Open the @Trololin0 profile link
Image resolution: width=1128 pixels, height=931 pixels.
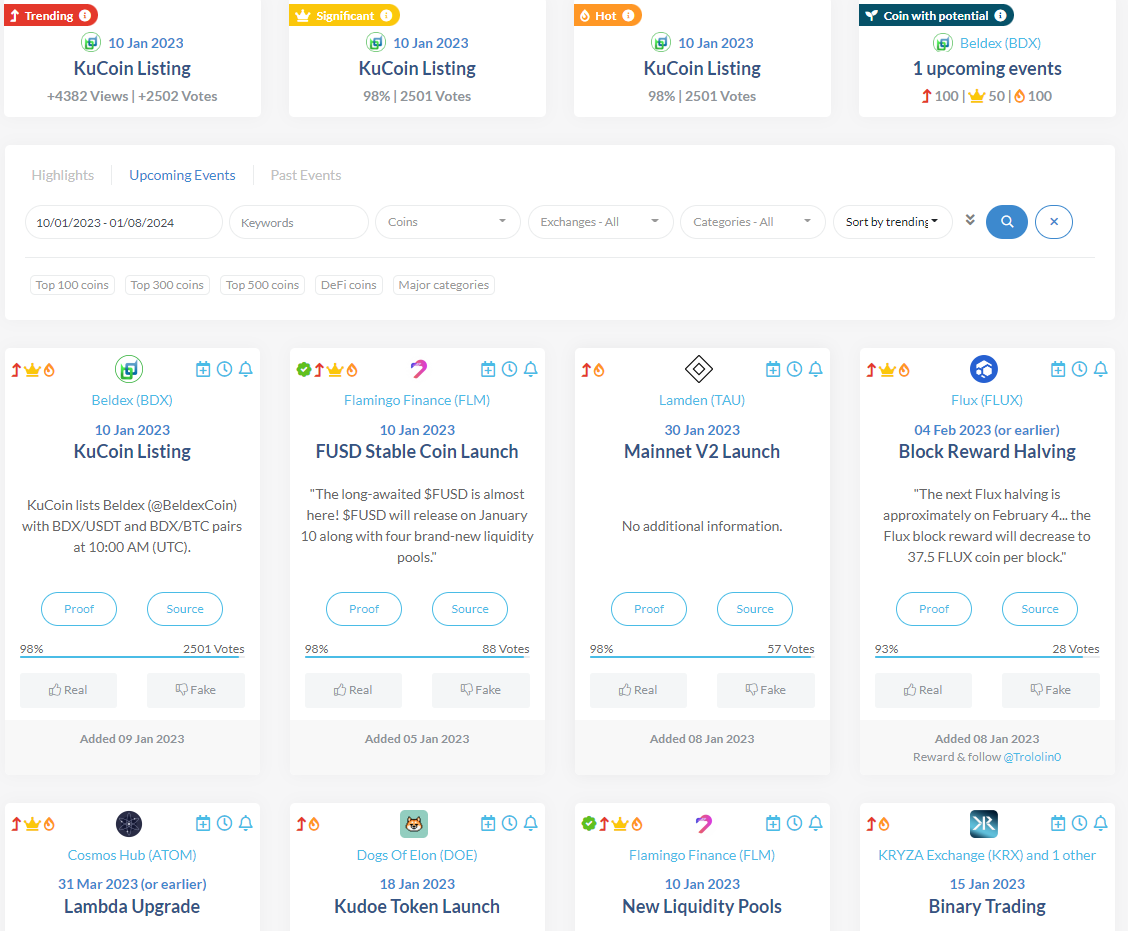tap(1032, 757)
